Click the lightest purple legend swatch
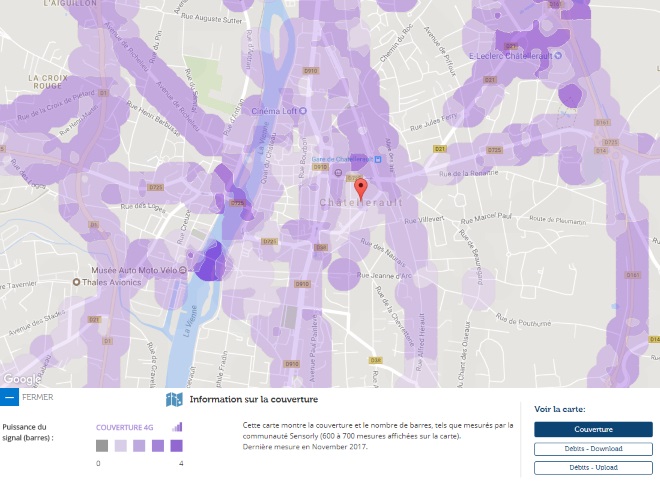The width and height of the screenshot is (660, 489). [x=121, y=446]
